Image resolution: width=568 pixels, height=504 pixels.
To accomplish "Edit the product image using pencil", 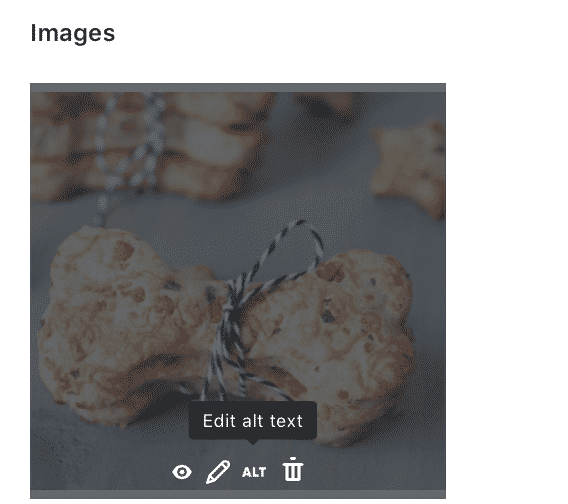I will coord(218,472).
